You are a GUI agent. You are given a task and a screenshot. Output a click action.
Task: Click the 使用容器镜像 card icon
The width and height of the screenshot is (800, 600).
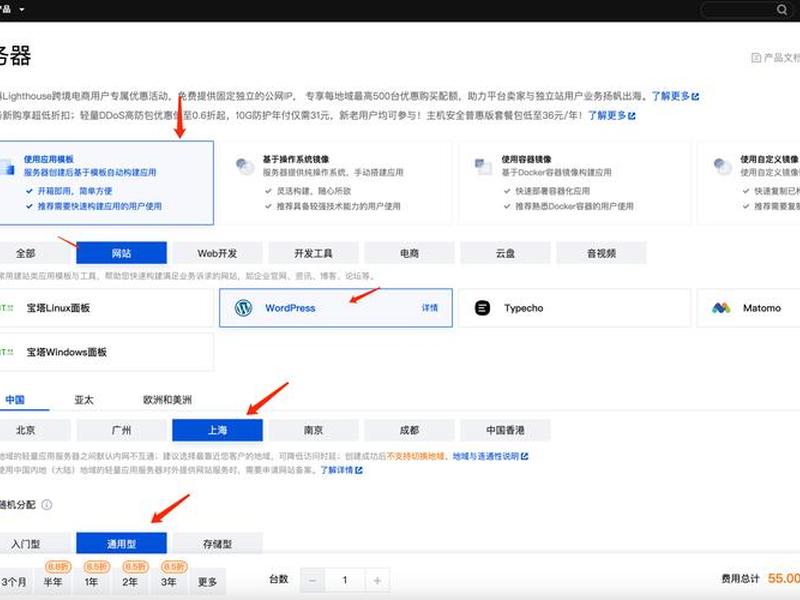[483, 166]
